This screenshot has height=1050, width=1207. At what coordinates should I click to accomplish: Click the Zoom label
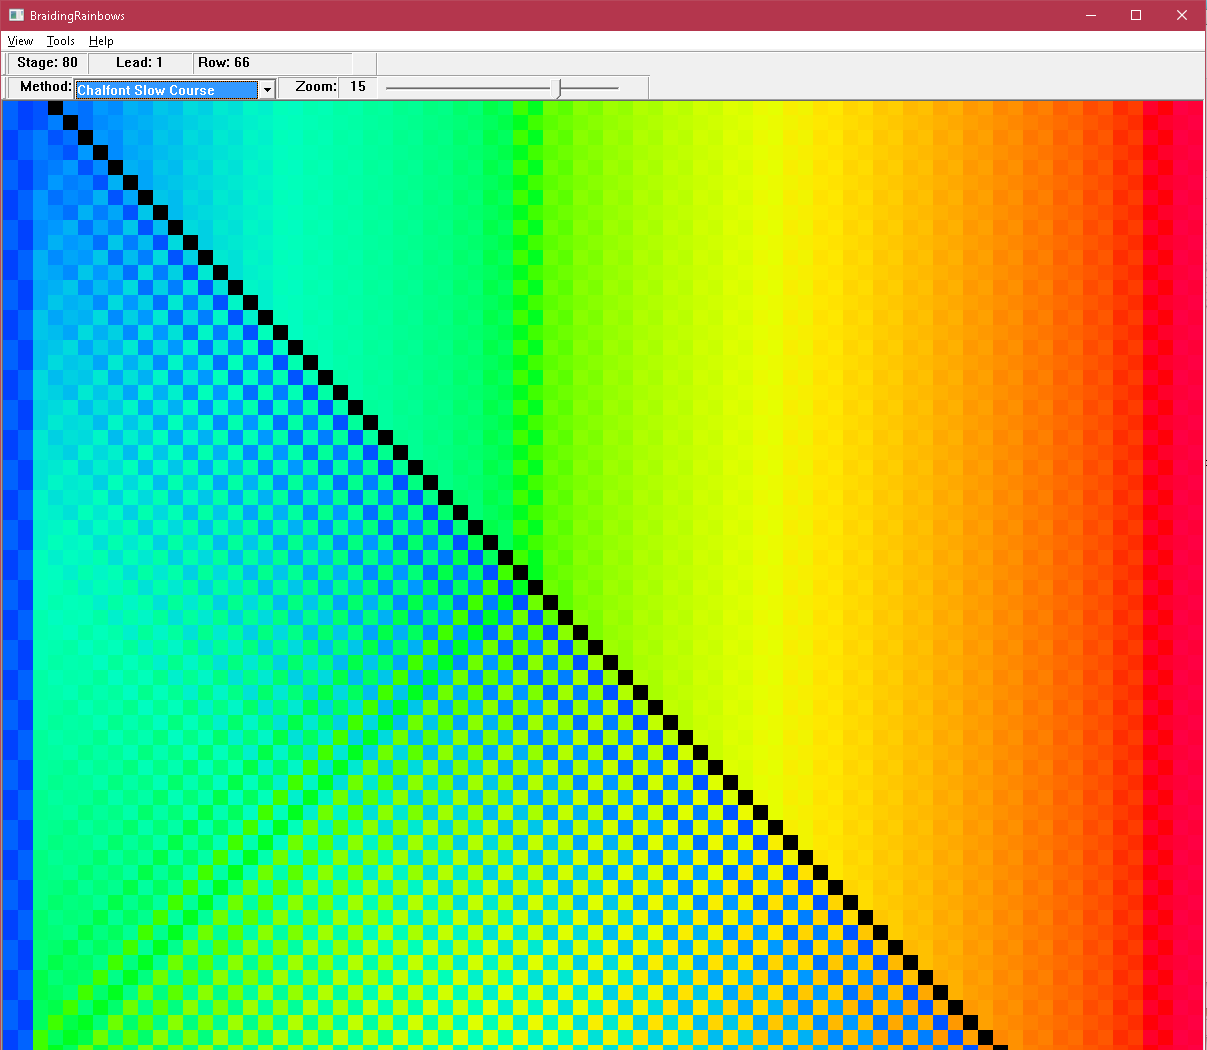click(315, 87)
